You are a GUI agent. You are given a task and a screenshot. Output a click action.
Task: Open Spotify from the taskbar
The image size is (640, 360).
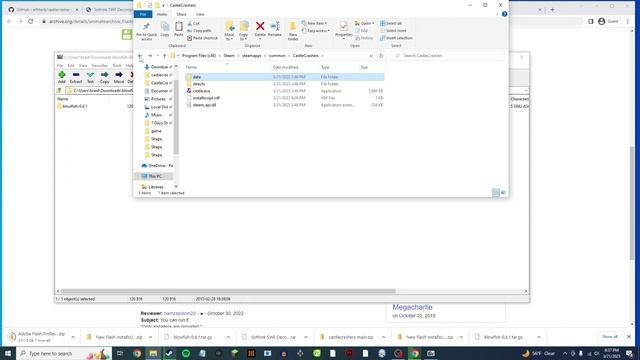click(x=186, y=353)
